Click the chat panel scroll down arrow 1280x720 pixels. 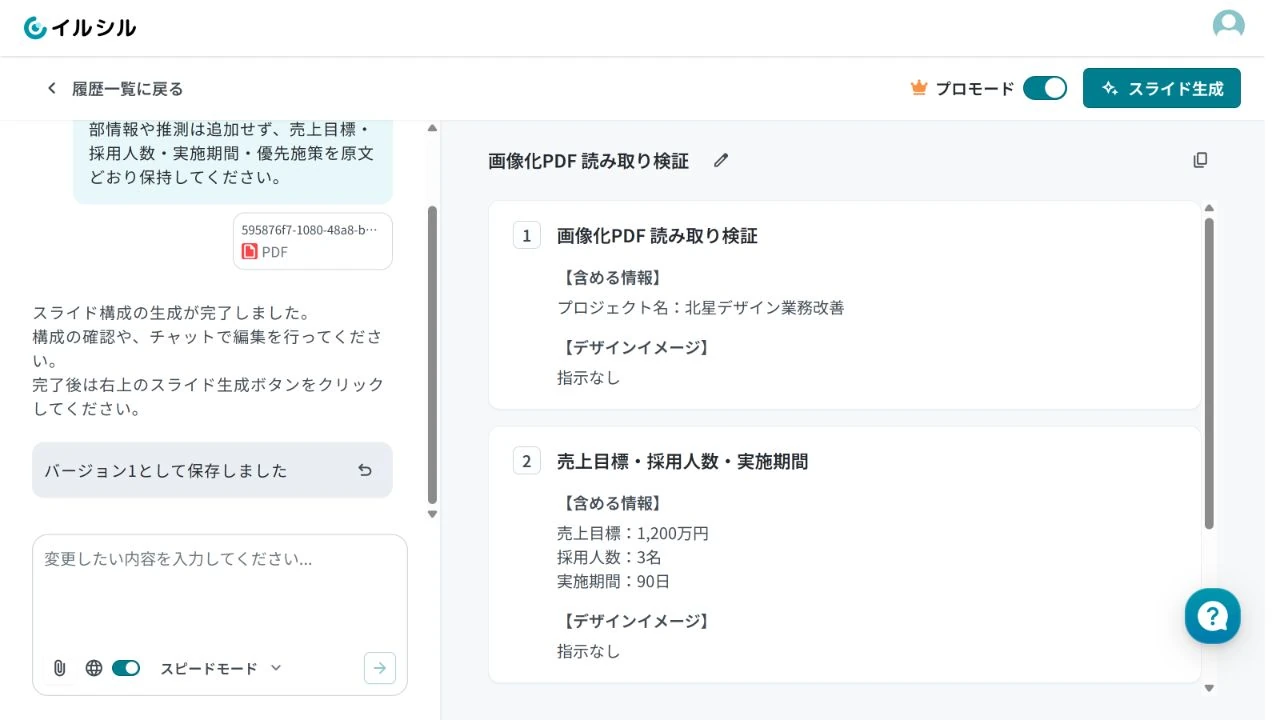(x=432, y=514)
